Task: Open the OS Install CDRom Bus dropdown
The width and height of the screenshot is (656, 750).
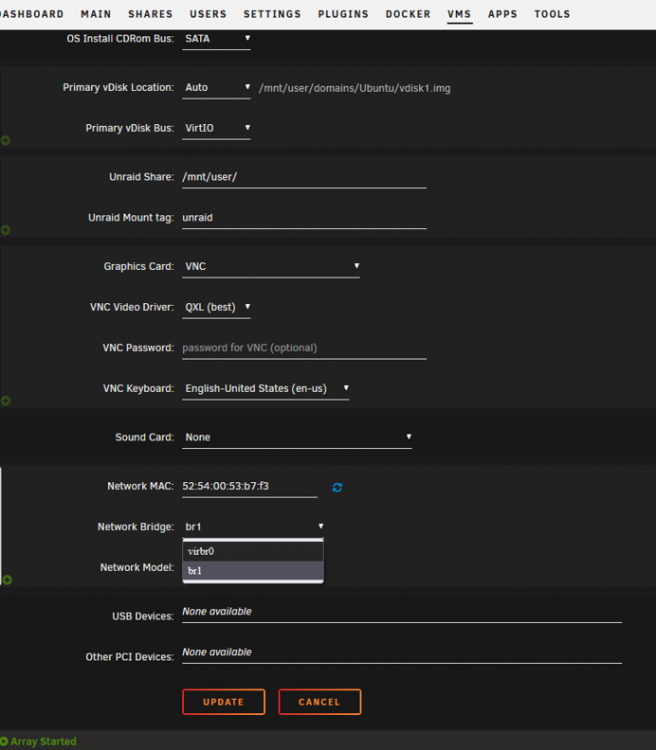Action: point(216,39)
